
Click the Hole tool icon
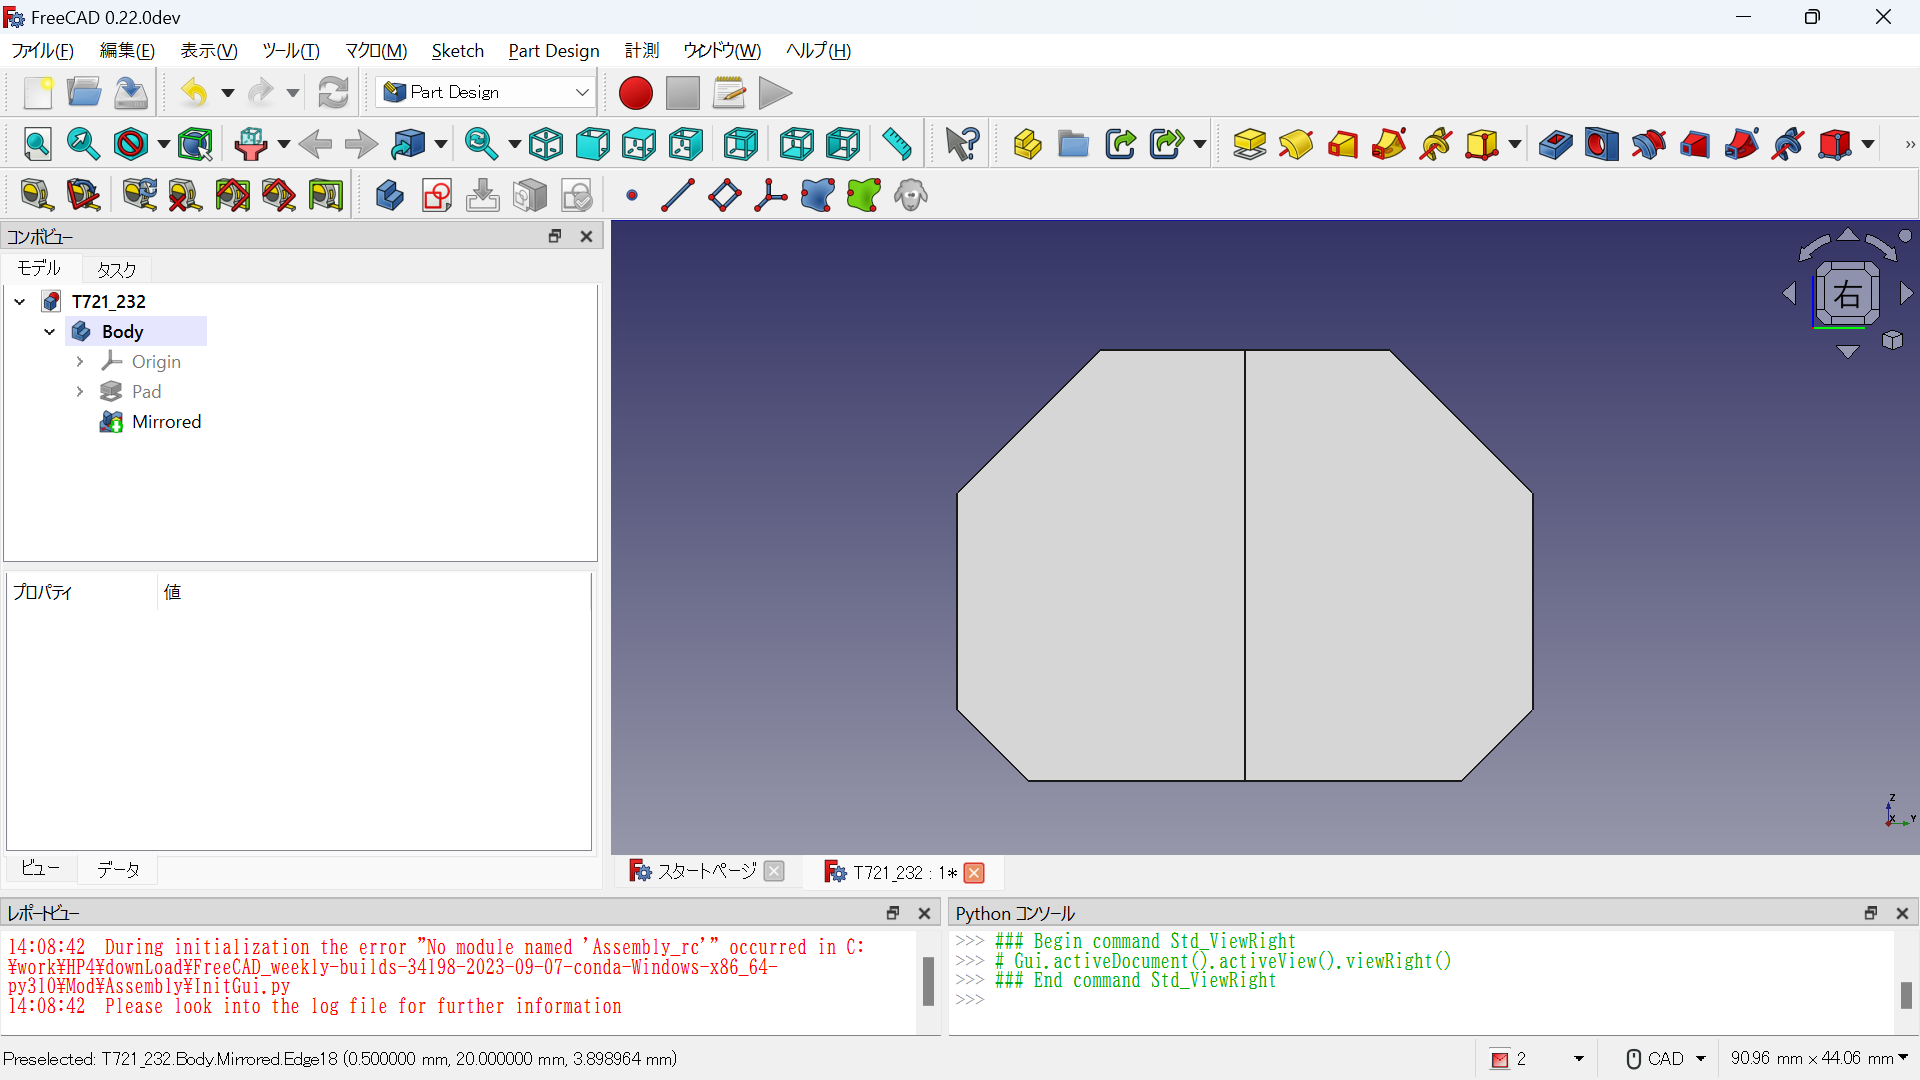1601,145
